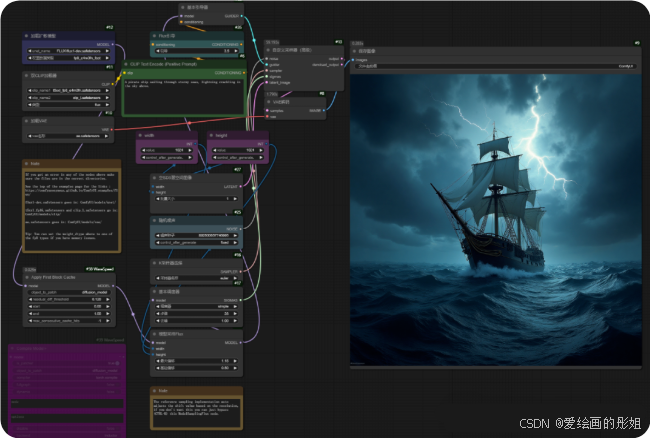Click GUIDER output port of 基本引导器 node
The width and height of the screenshot is (650, 438).
click(242, 16)
